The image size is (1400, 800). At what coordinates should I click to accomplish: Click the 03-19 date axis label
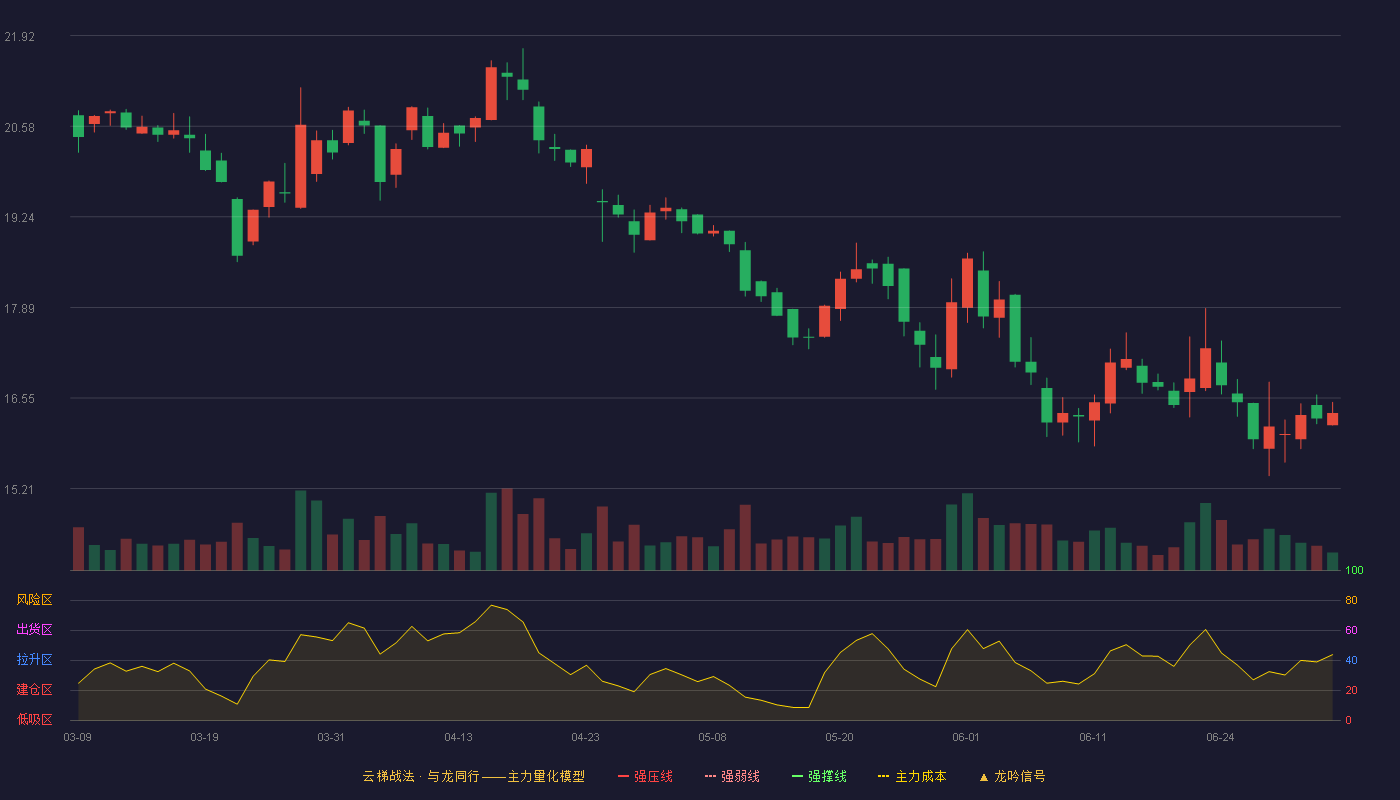point(205,737)
